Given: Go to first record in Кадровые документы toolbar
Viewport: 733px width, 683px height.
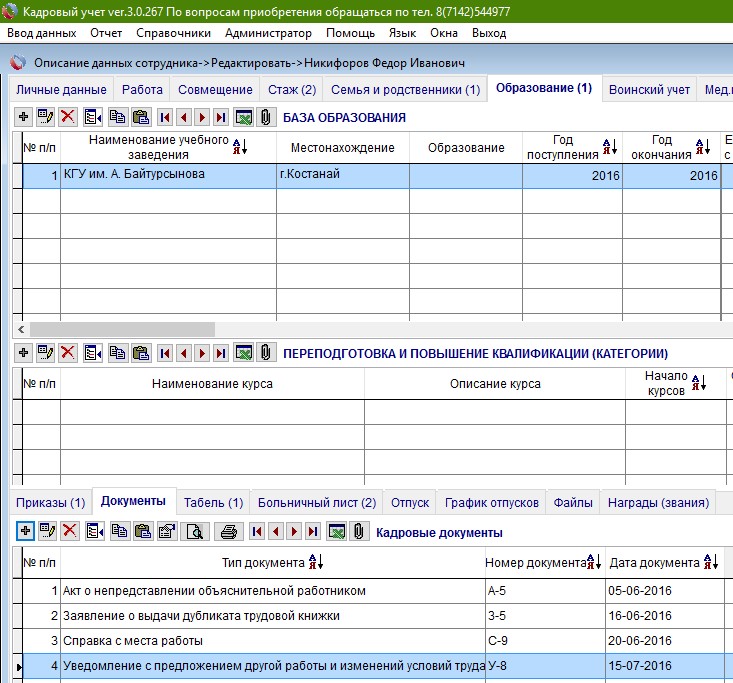Looking at the screenshot, I should 256,532.
